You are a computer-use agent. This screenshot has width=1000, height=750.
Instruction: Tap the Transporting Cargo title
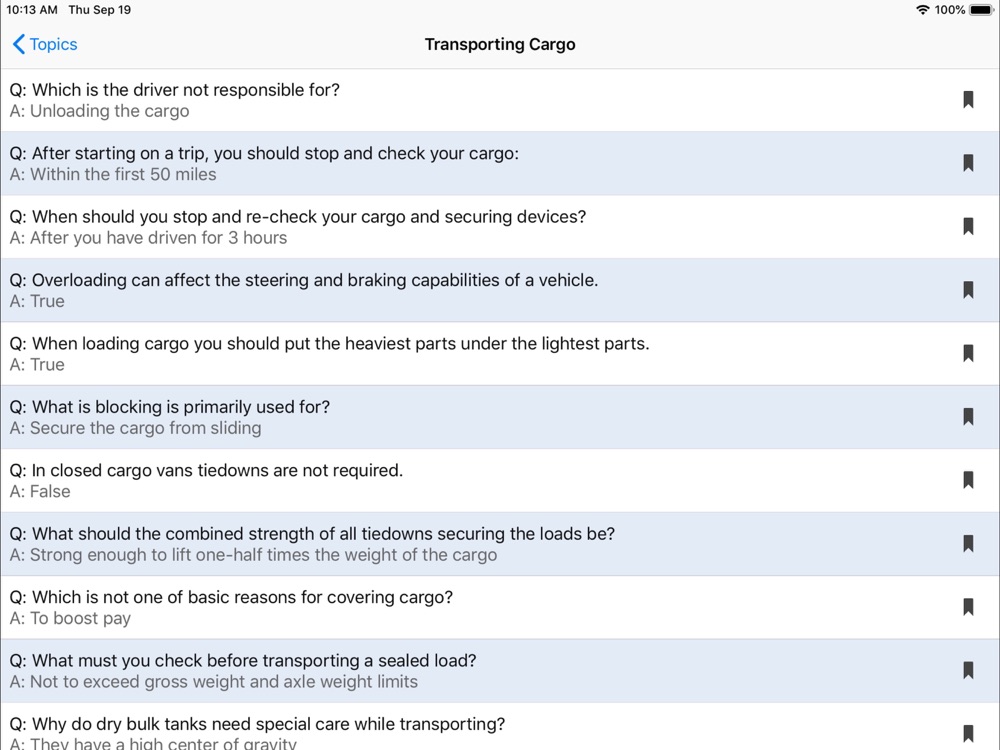click(x=500, y=44)
